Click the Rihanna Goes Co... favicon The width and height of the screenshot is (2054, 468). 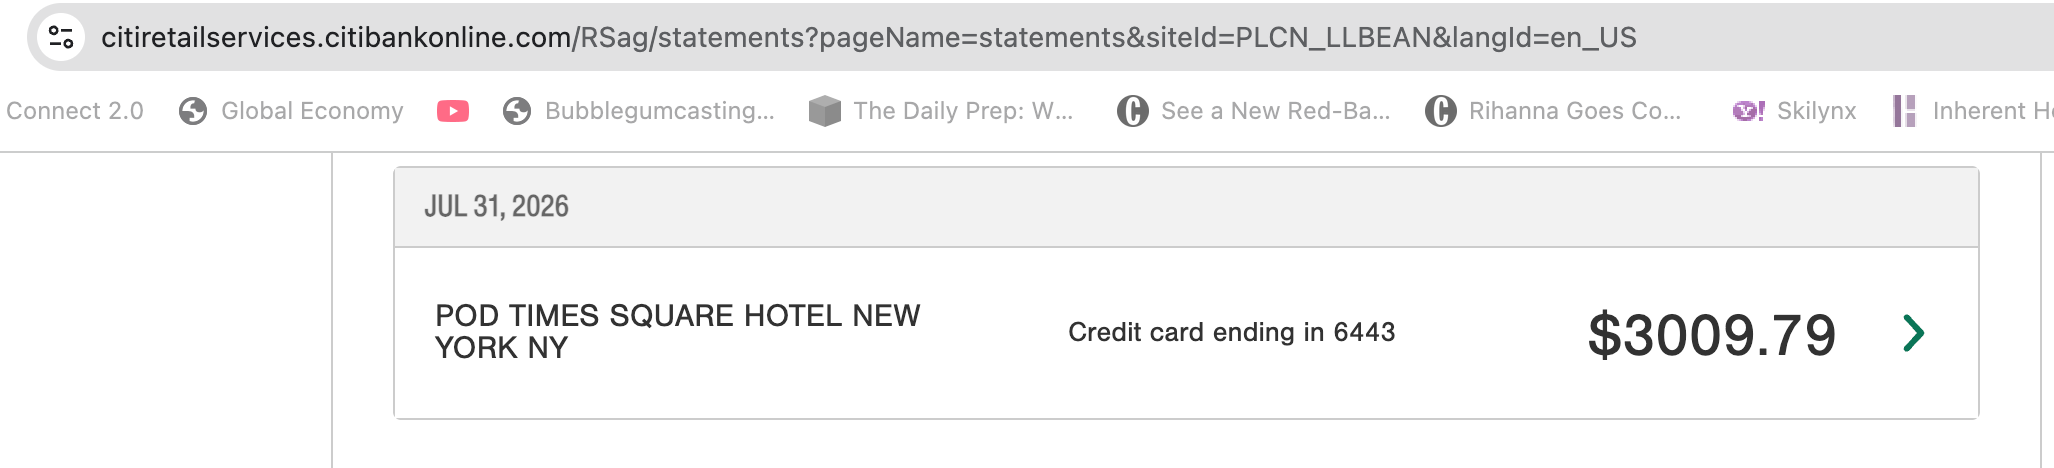pos(1441,111)
